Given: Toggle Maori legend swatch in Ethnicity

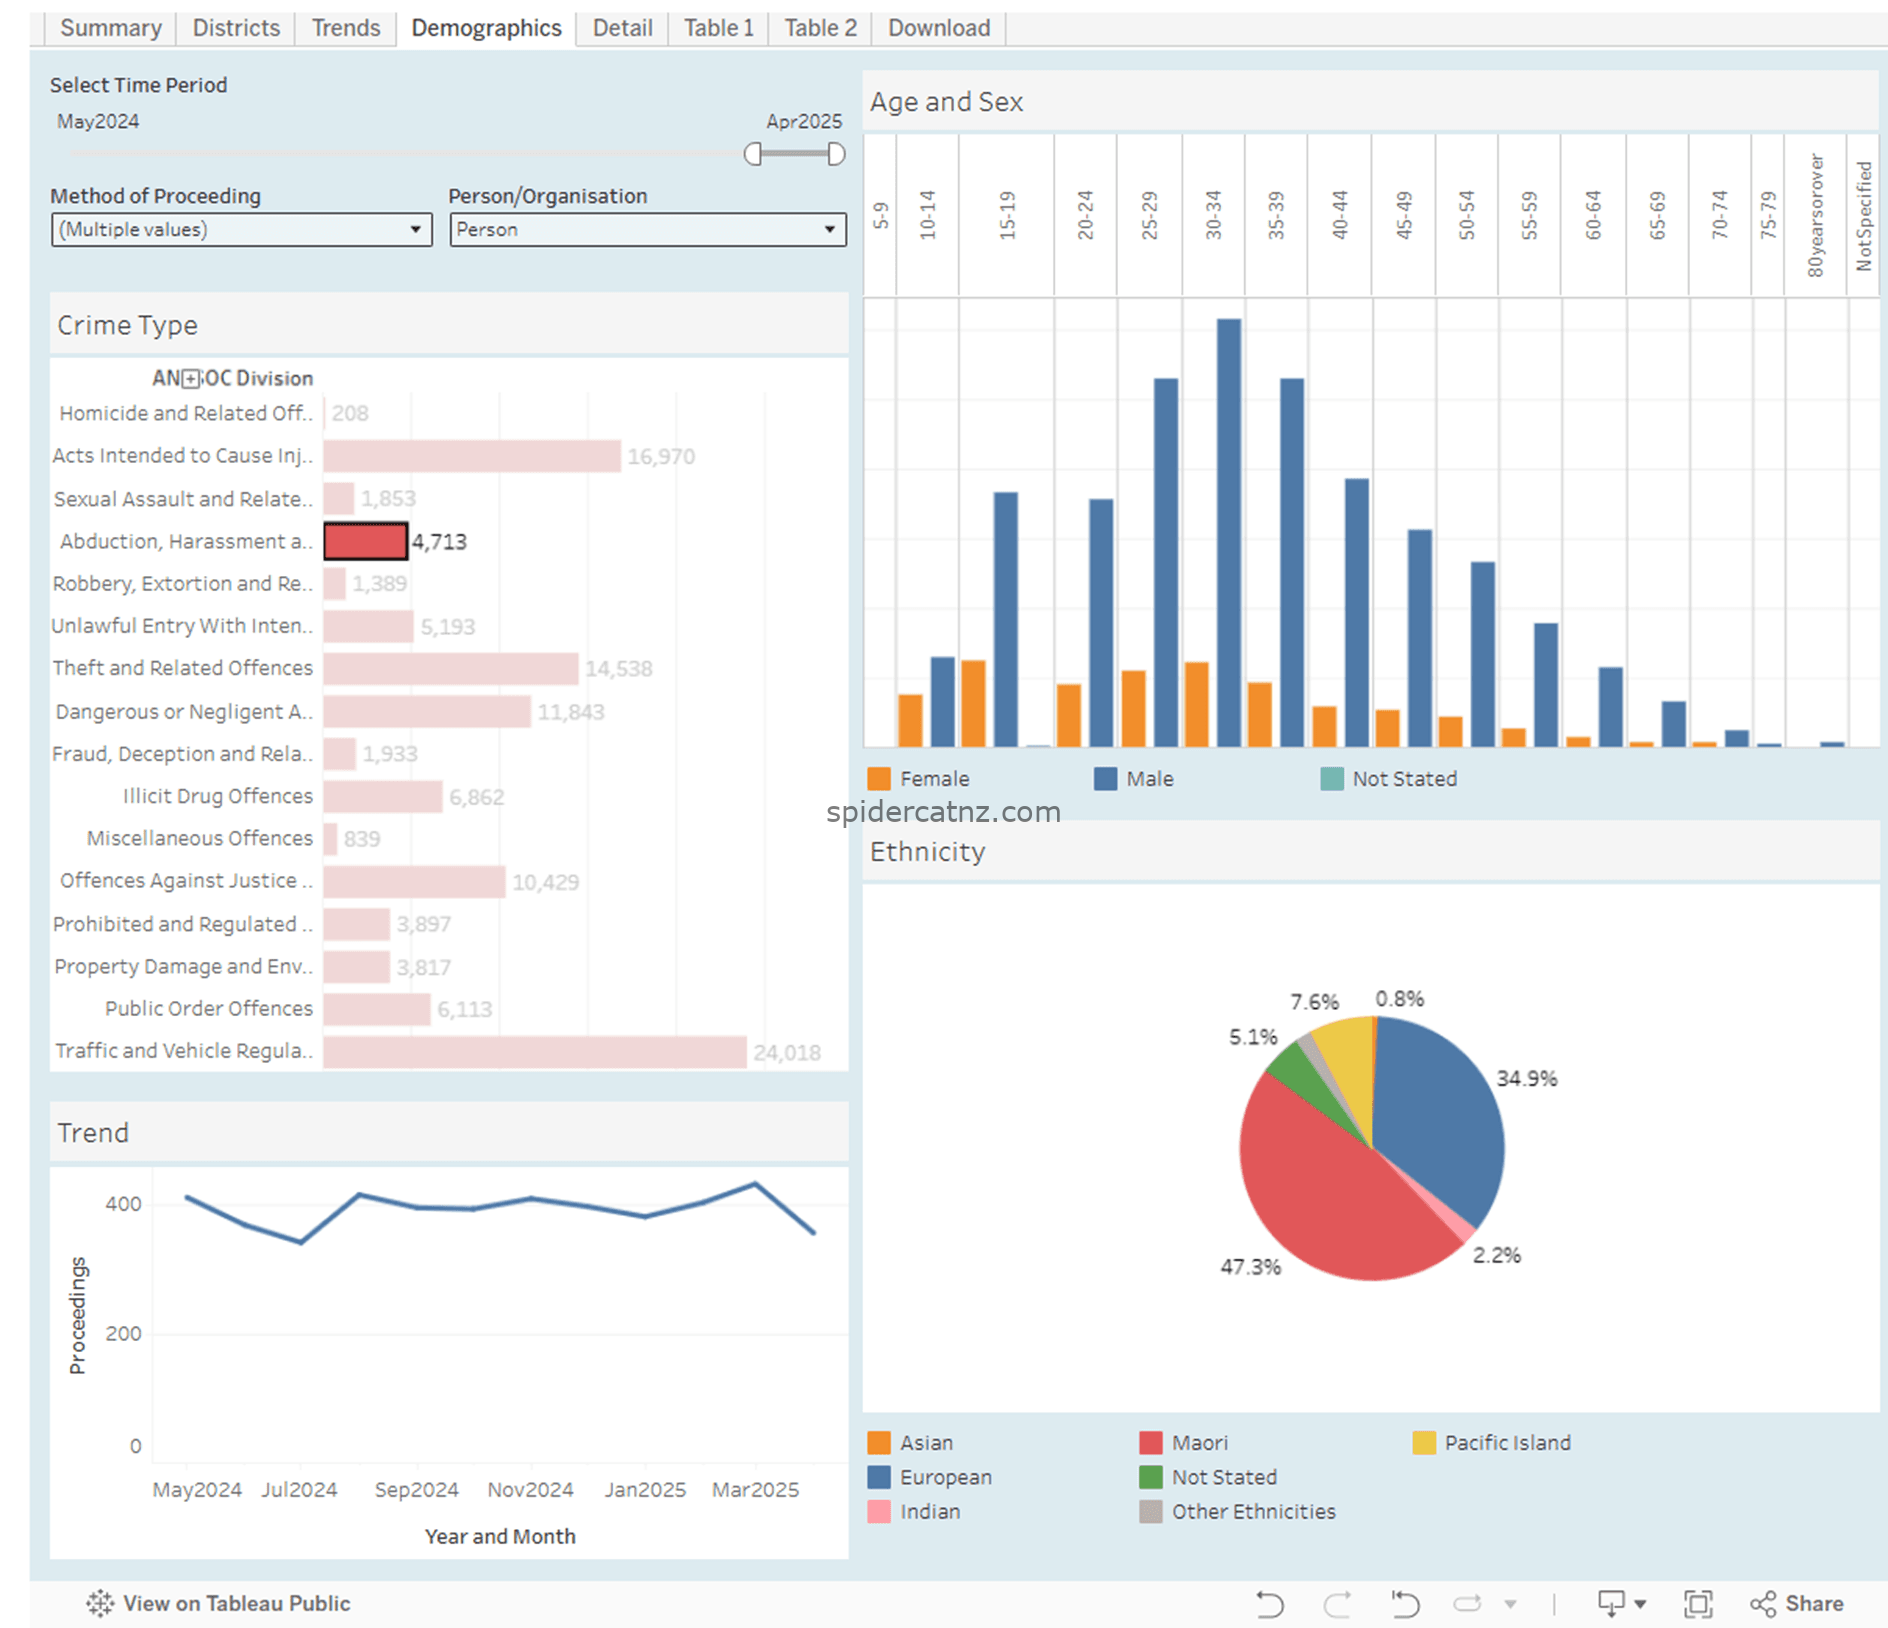Looking at the screenshot, I should [x=1151, y=1443].
